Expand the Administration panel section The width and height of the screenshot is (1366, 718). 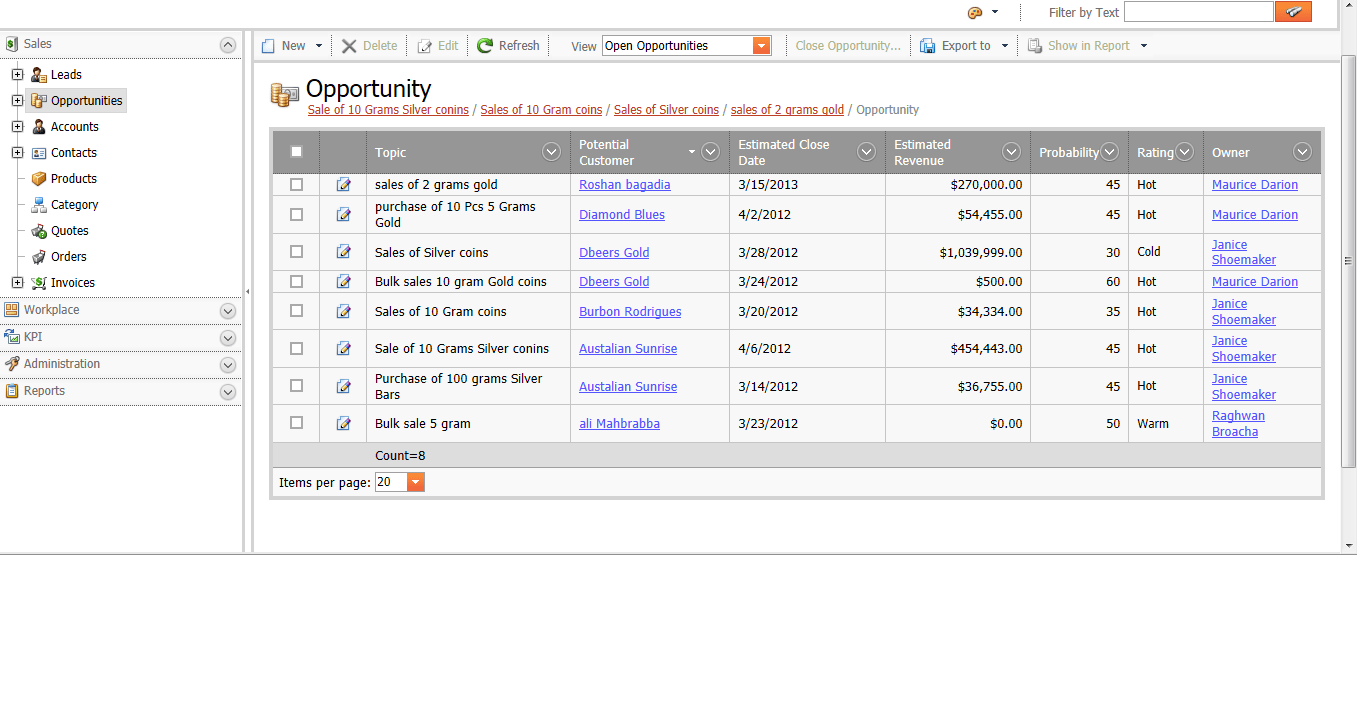click(228, 365)
